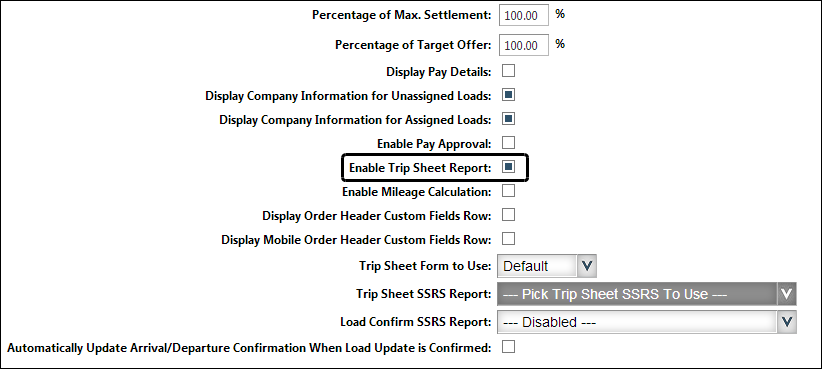Open the Trip Sheet SSRS Report dropdown
822x369 pixels.
point(646,294)
